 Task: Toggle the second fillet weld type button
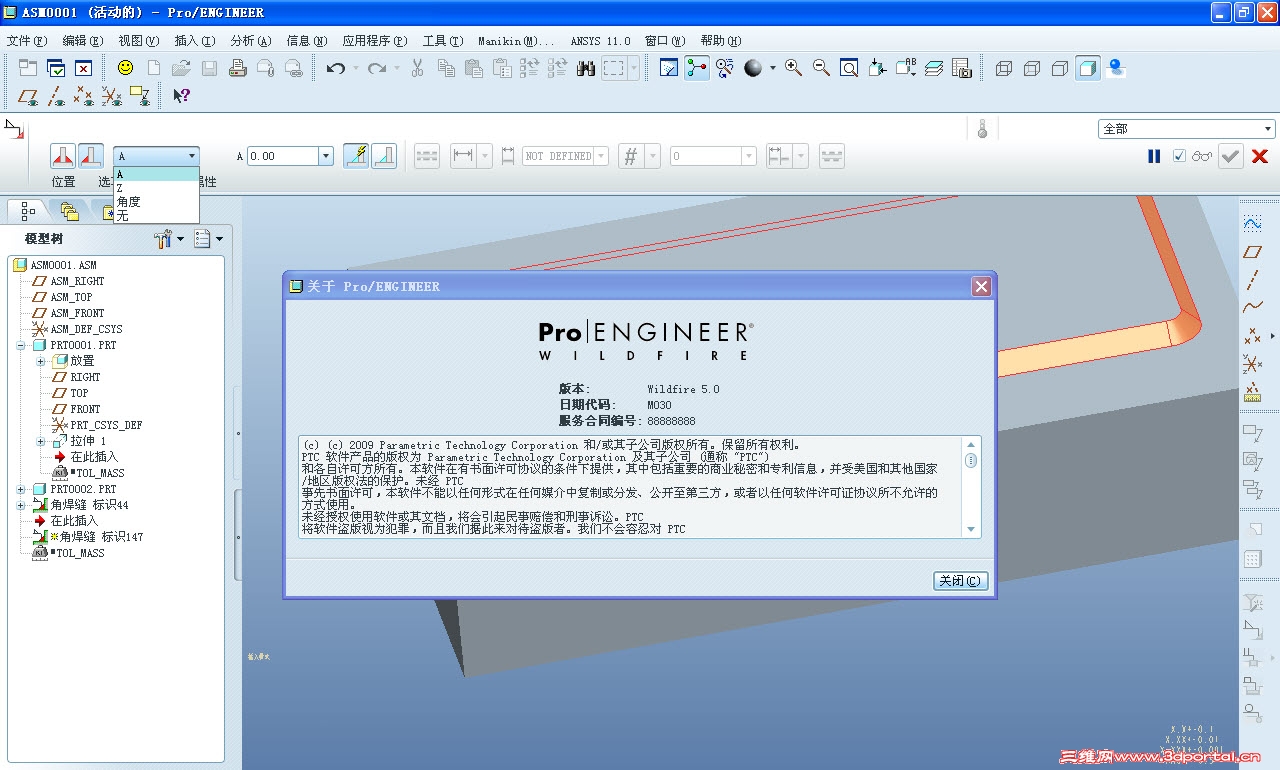click(91, 156)
